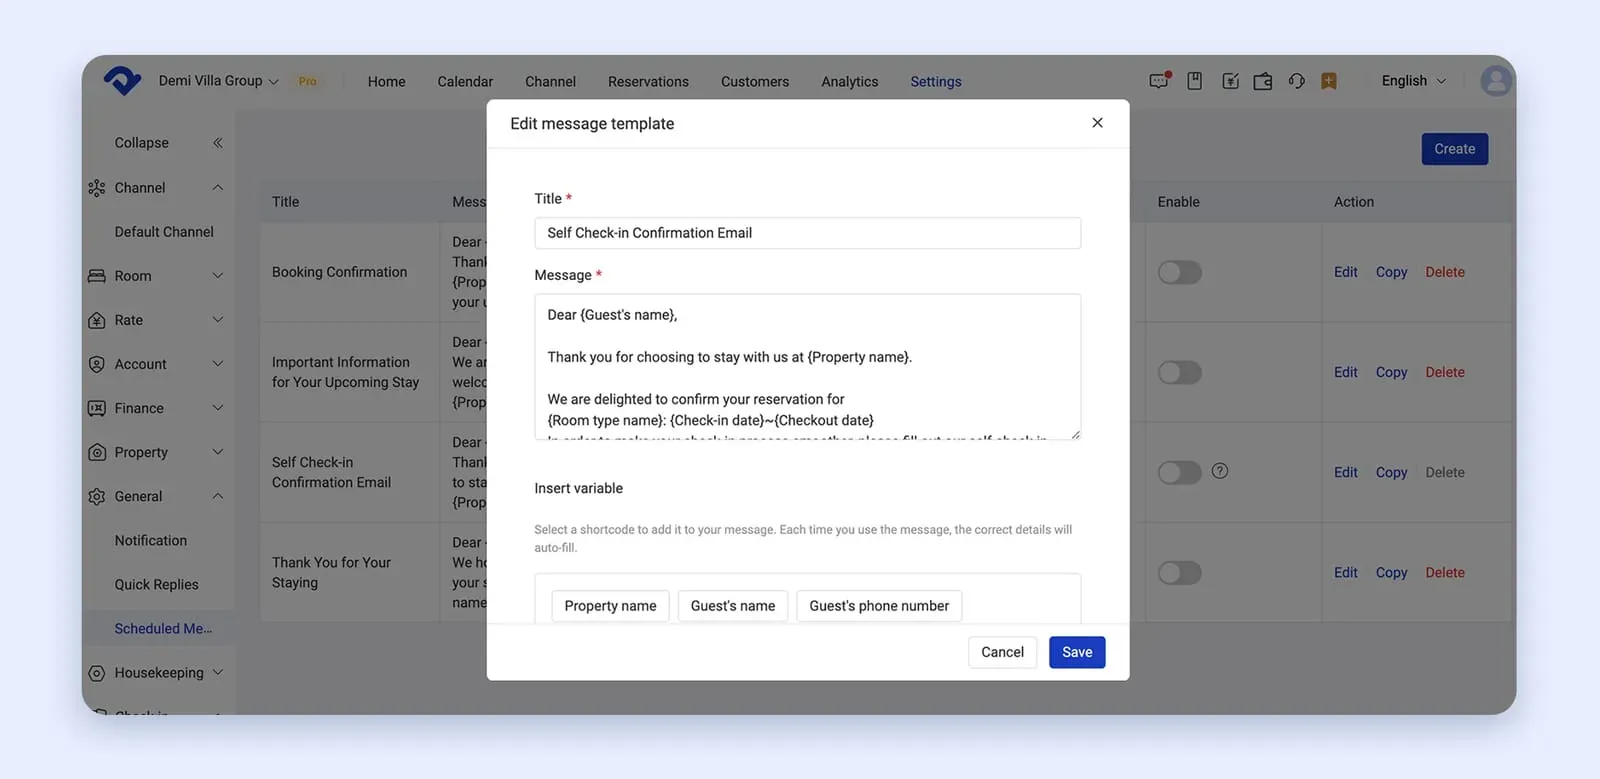The image size is (1600, 779).
Task: Open the Analytics tab
Action: pyautogui.click(x=850, y=82)
